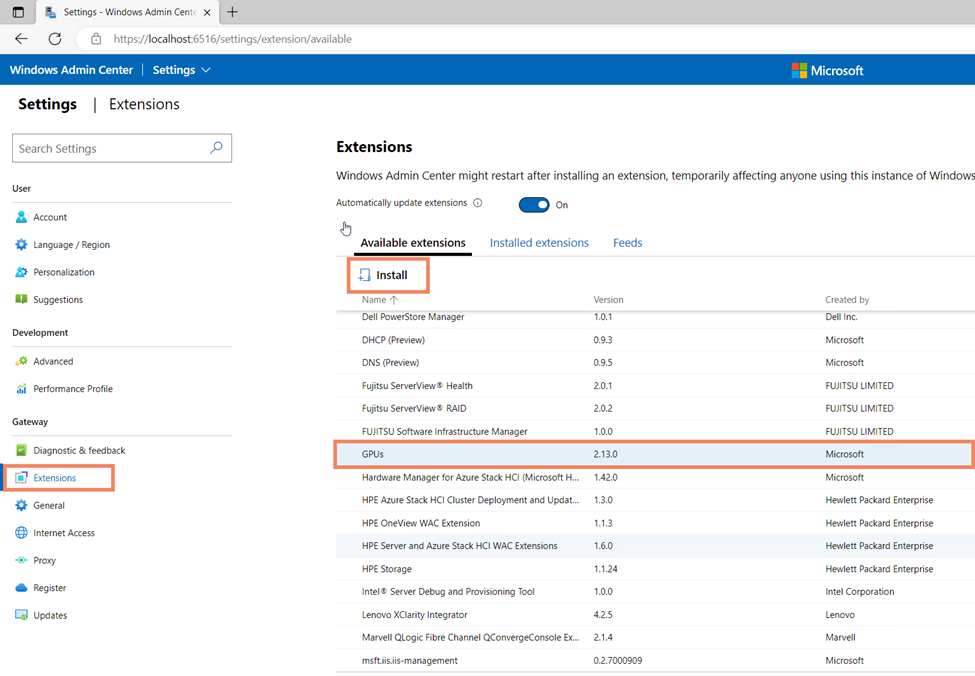Select FUJITSU Software Infrastructure Manager row

coord(655,432)
